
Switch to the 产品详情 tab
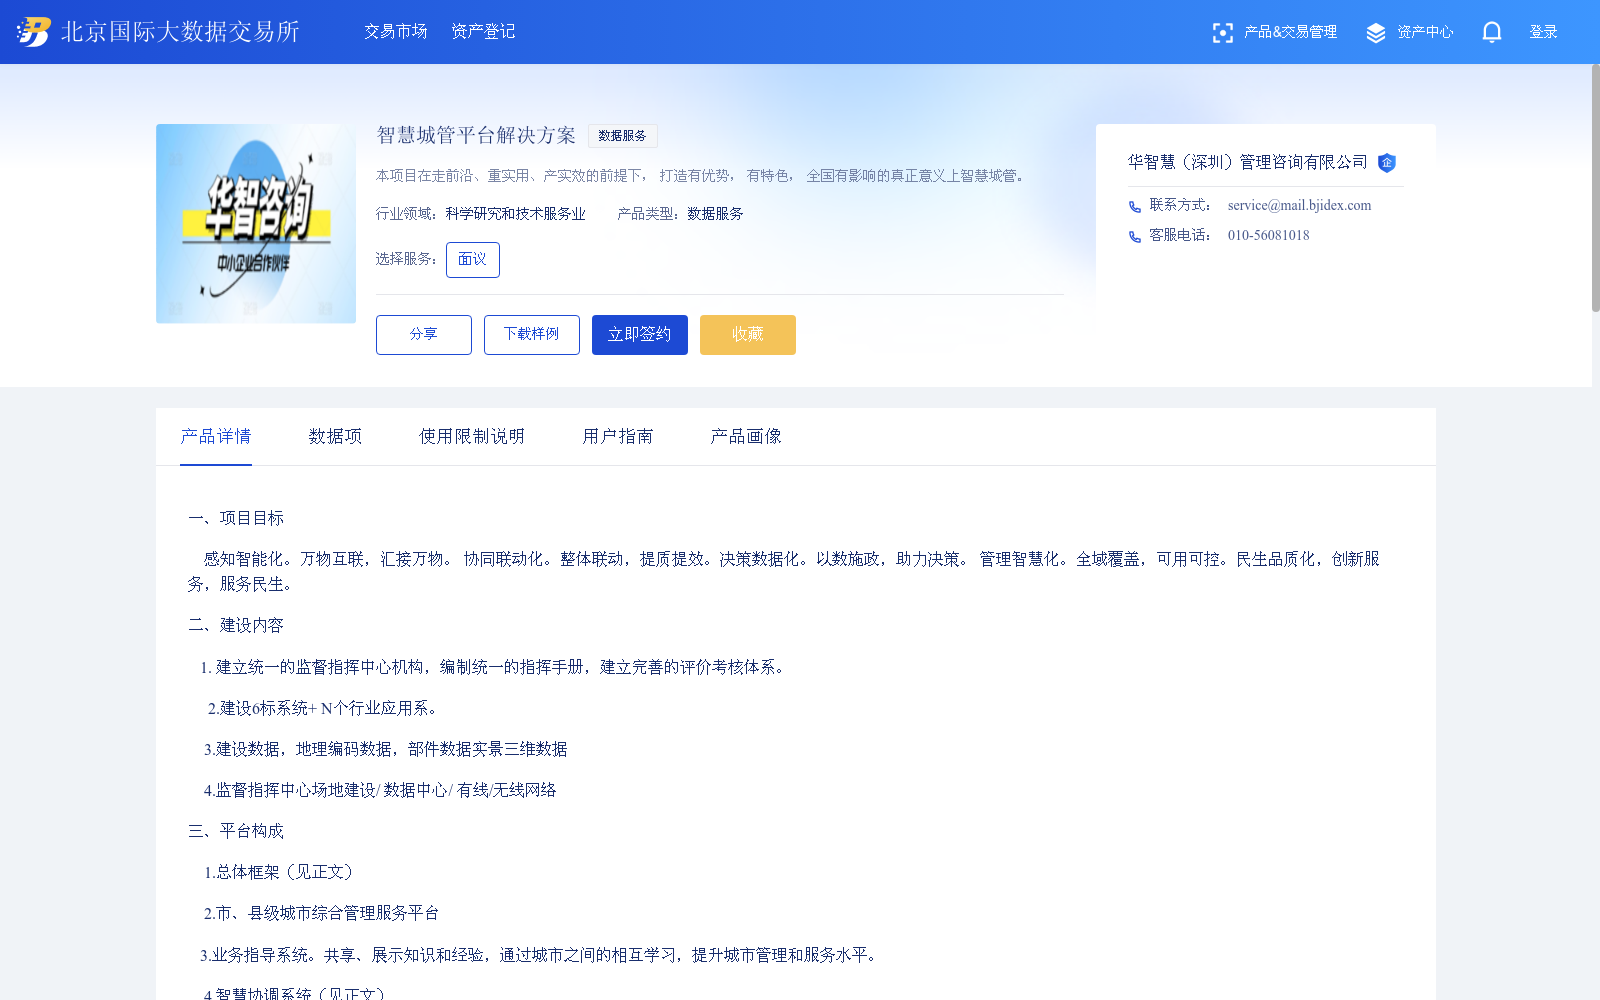(216, 437)
